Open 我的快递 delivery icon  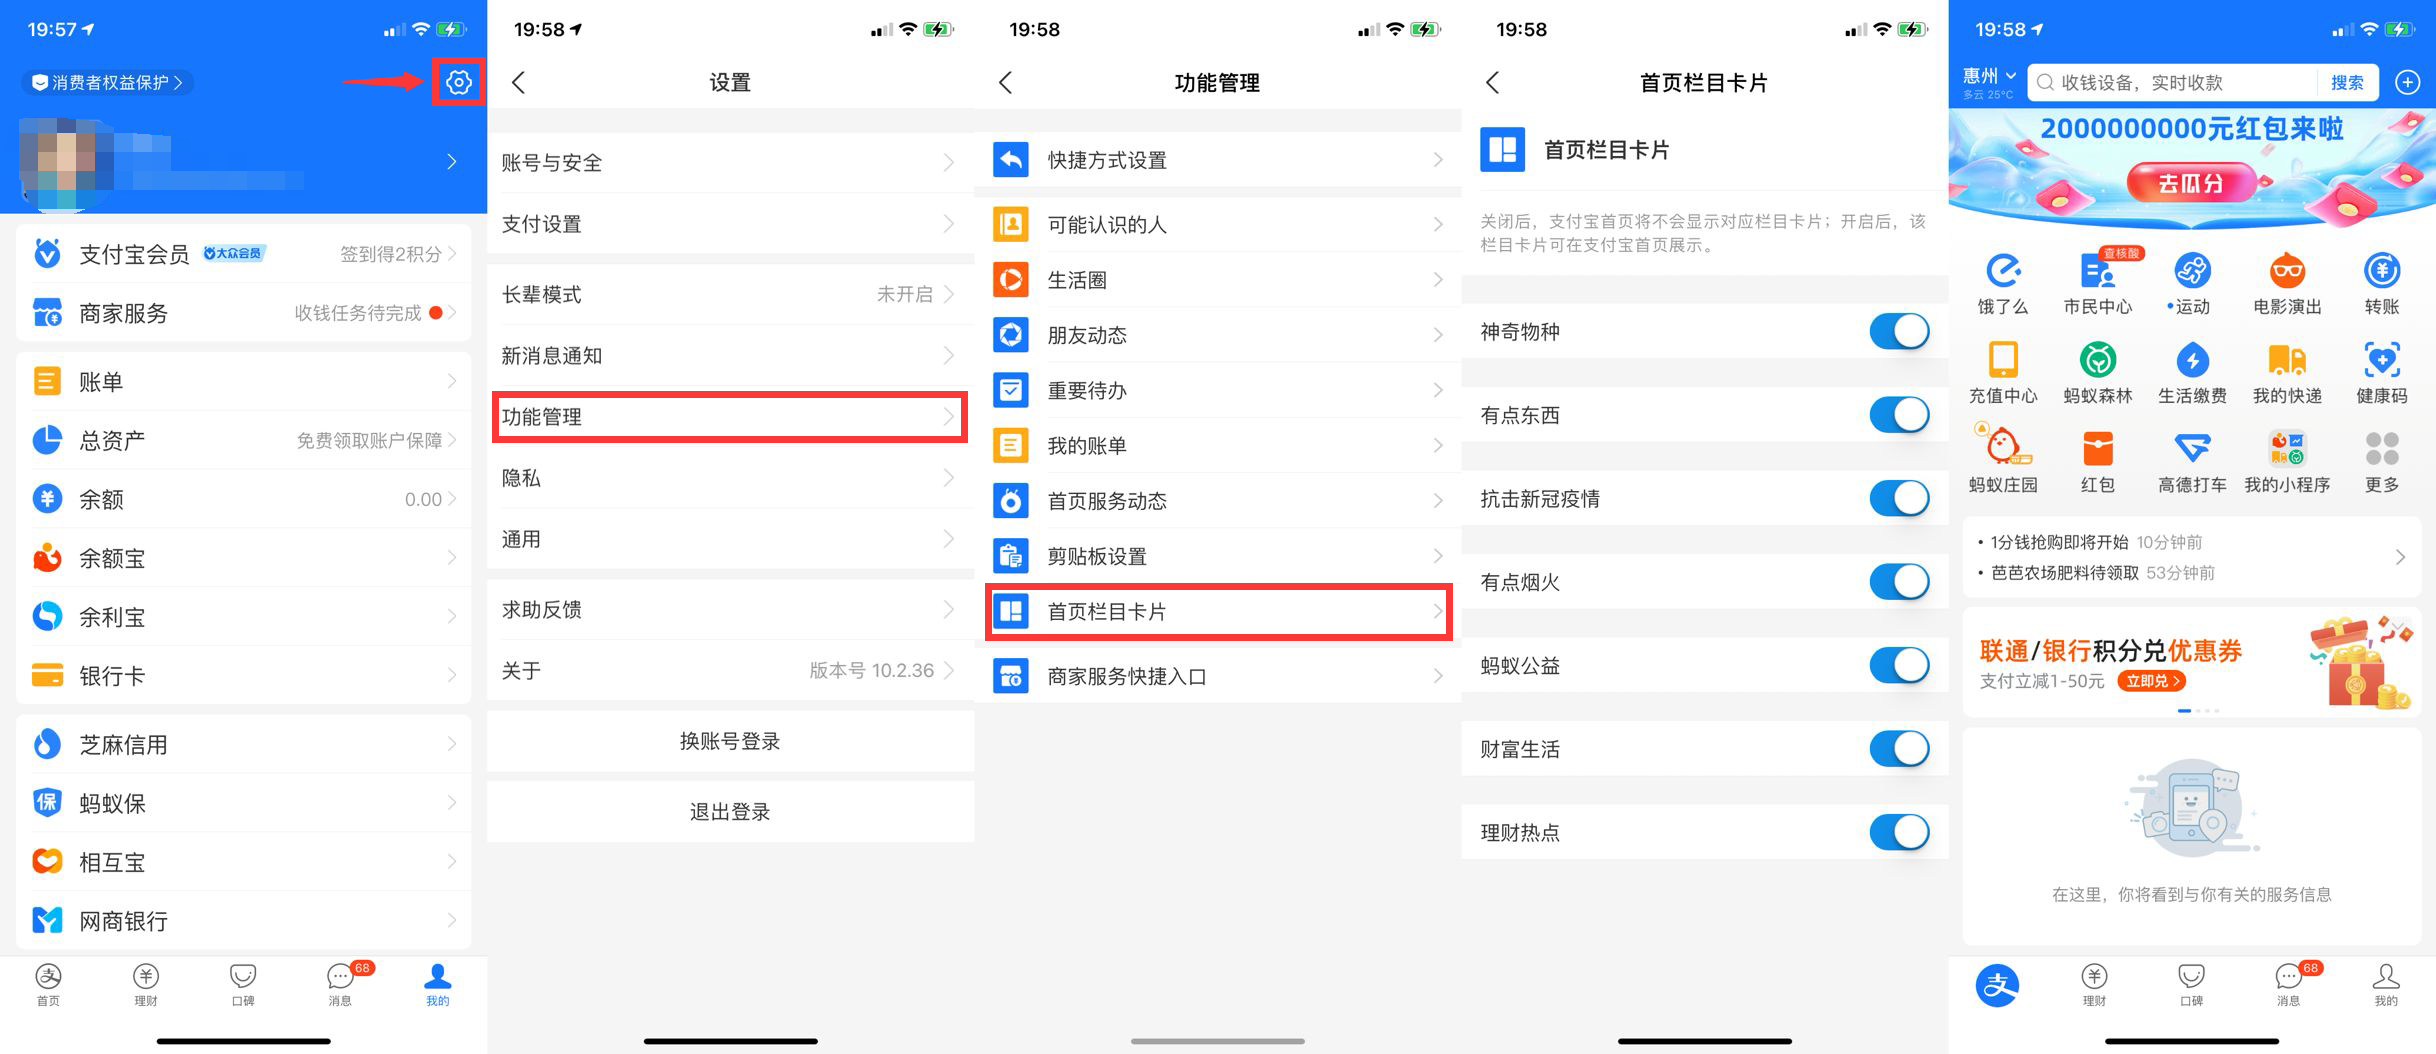click(x=2287, y=360)
